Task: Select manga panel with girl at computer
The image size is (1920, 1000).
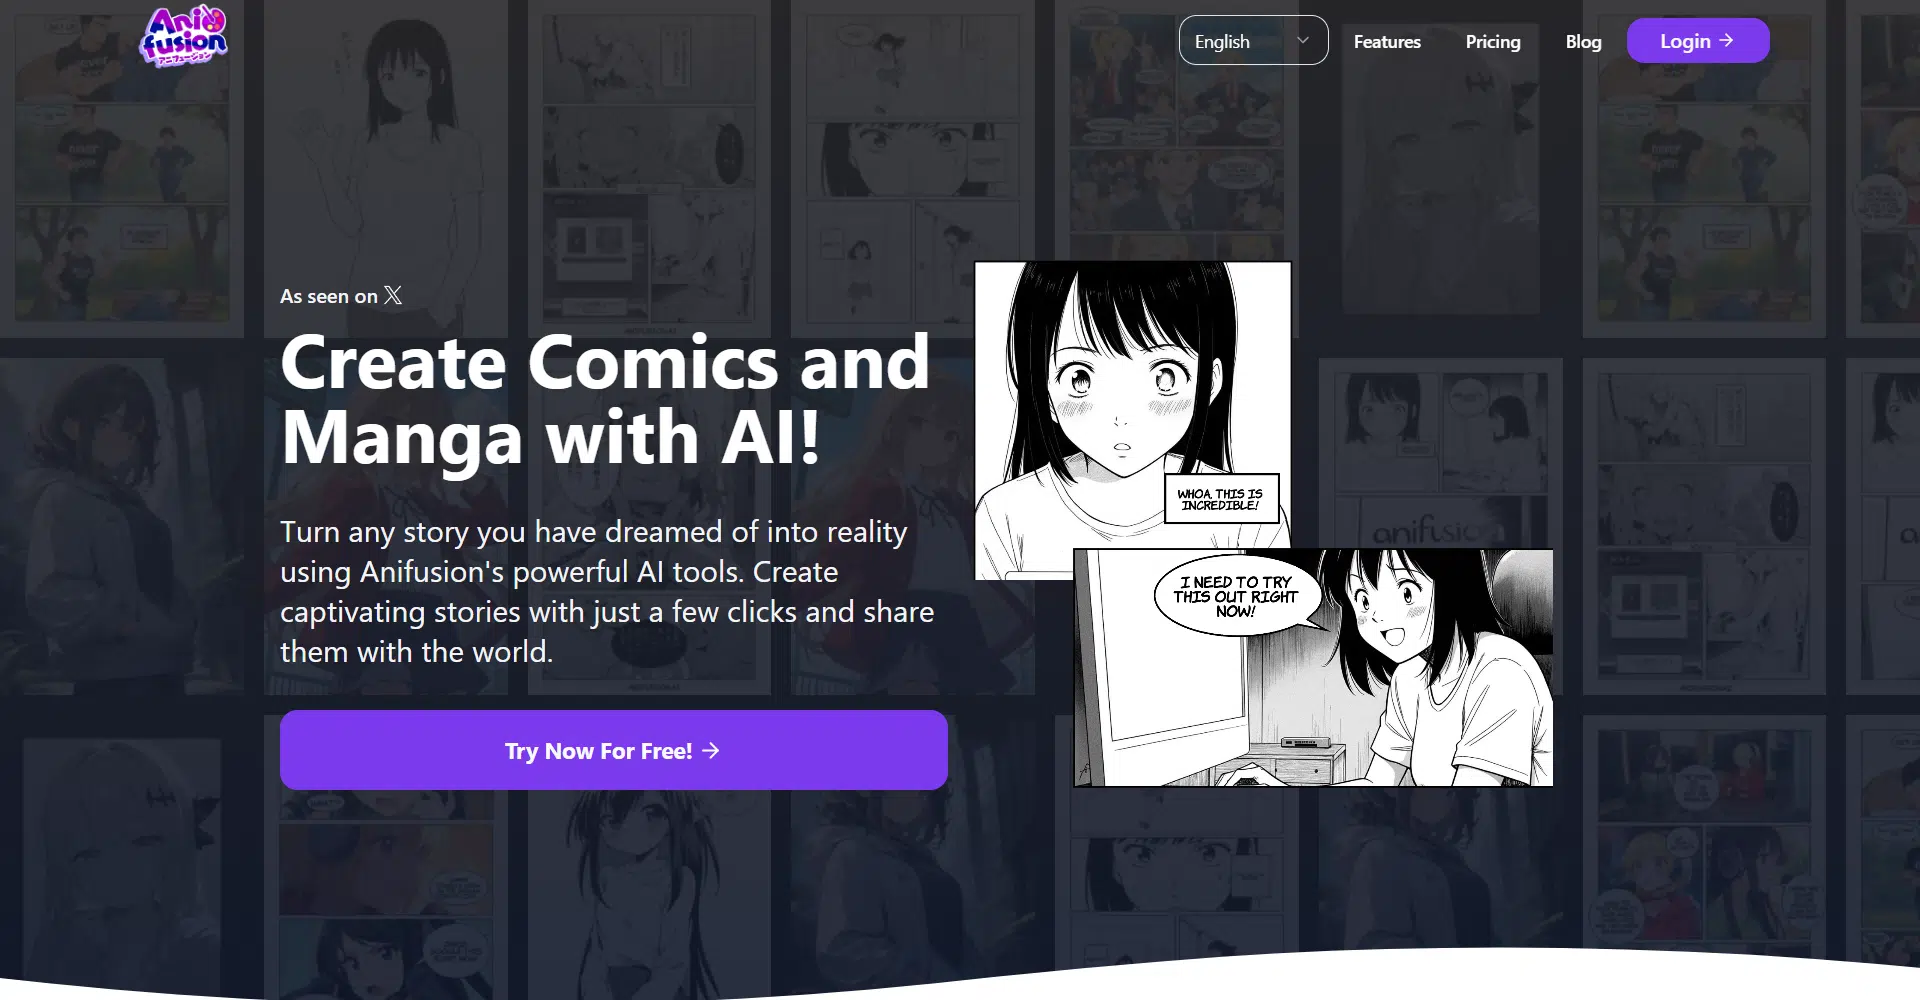Action: (1313, 668)
